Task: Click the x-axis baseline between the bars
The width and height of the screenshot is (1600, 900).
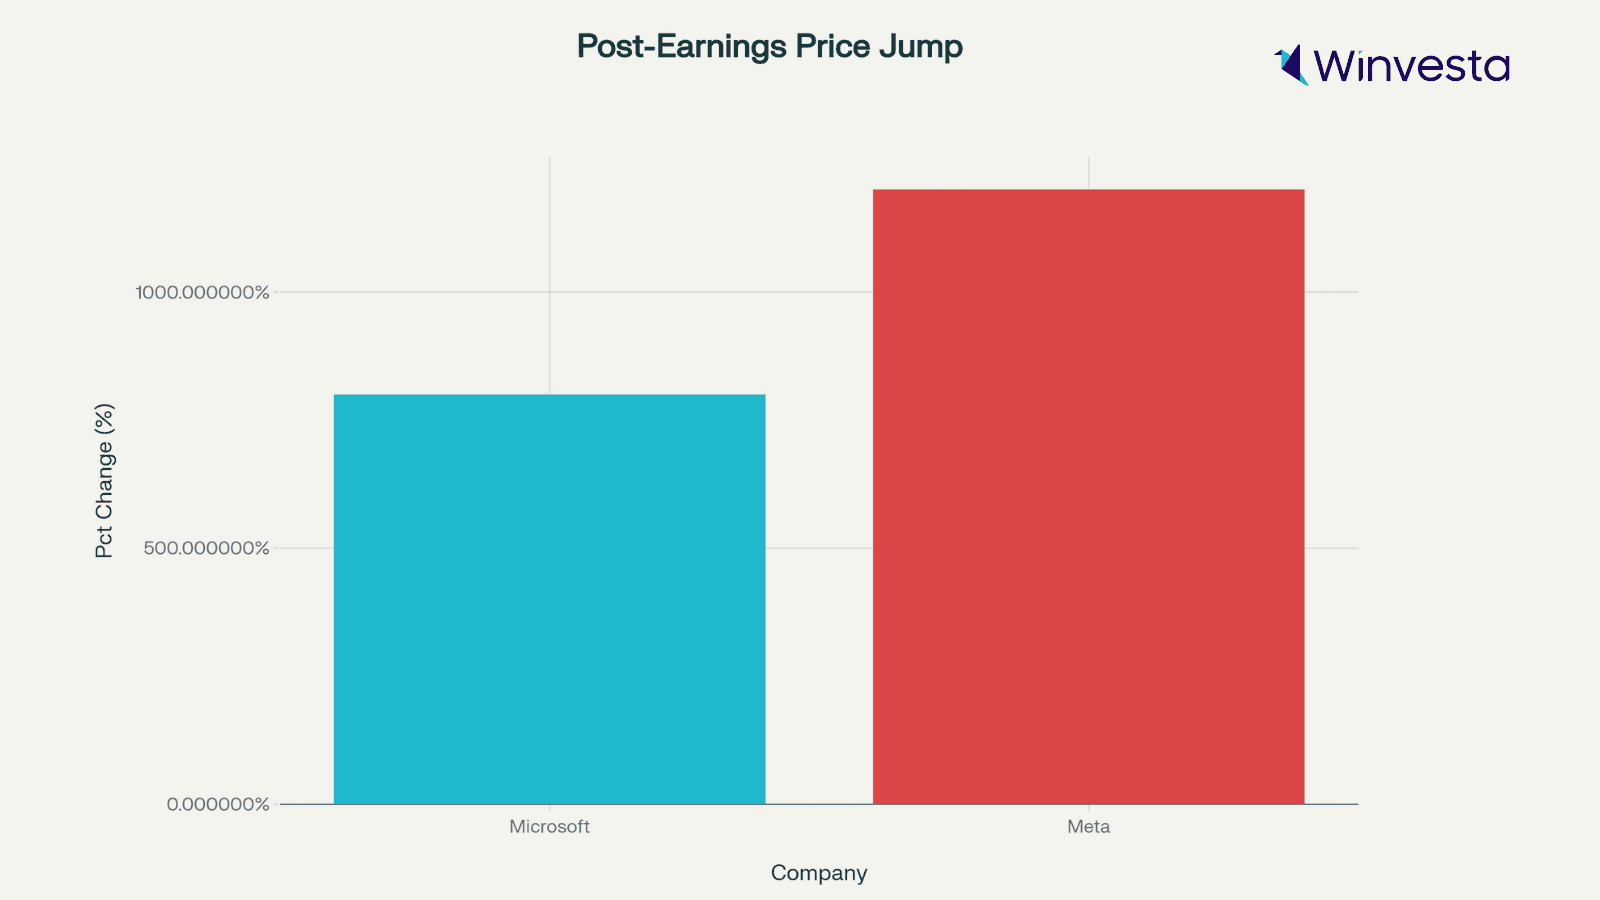Action: click(x=819, y=804)
